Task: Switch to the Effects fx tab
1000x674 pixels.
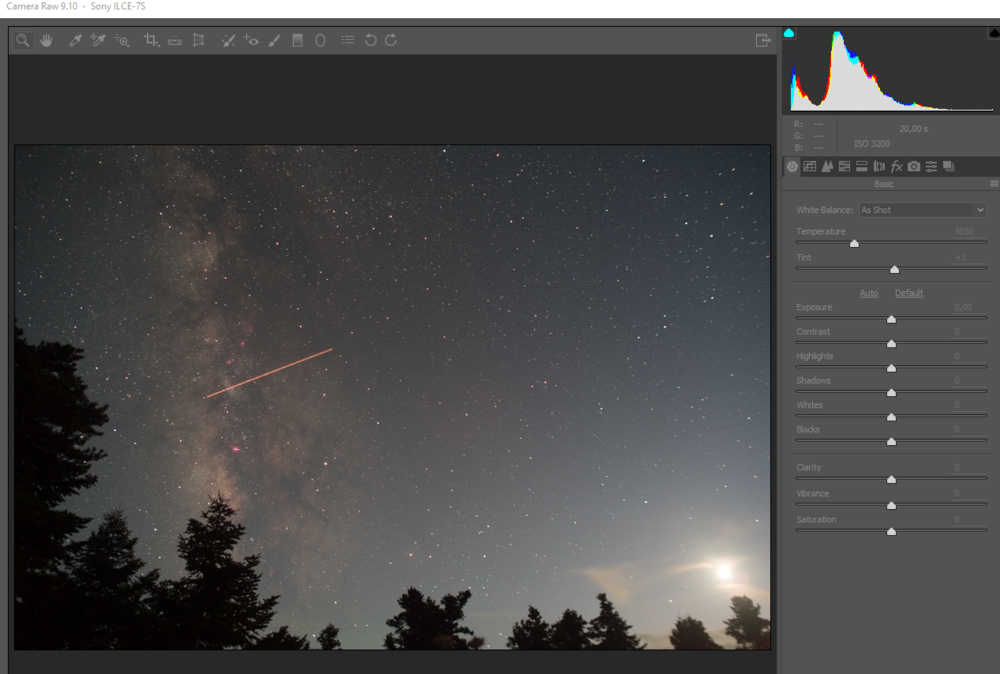Action: point(897,166)
